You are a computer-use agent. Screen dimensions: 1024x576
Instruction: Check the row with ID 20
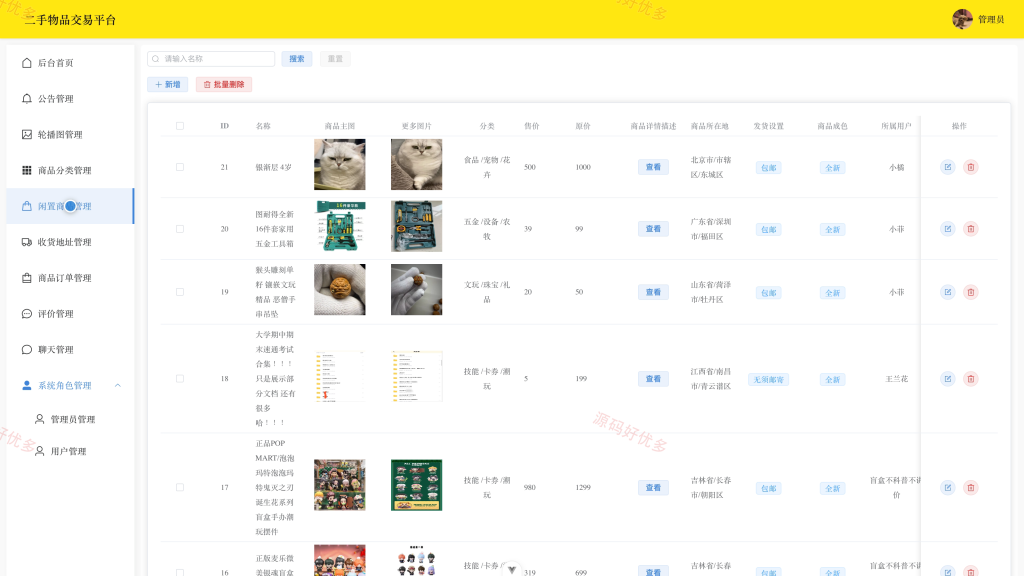click(180, 229)
